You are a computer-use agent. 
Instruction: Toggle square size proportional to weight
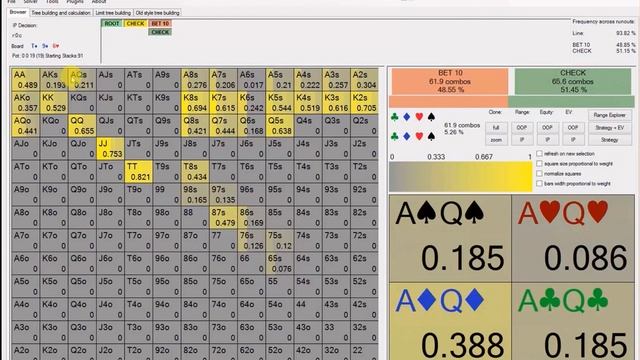539,163
